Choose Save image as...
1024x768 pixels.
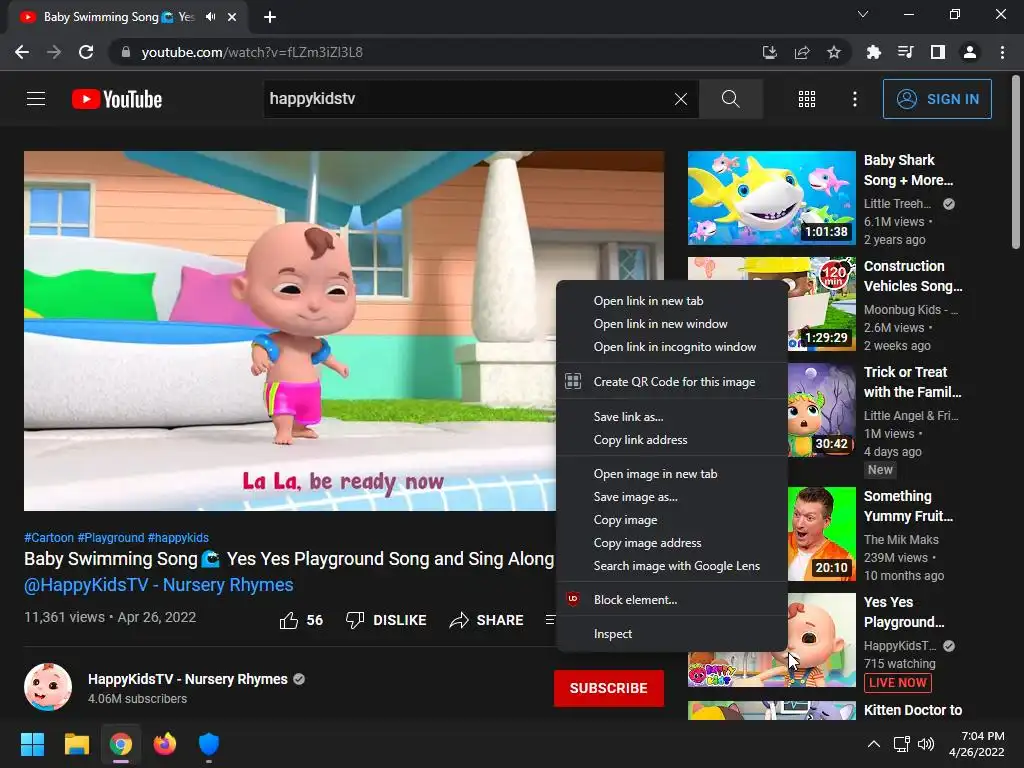click(x=672, y=497)
